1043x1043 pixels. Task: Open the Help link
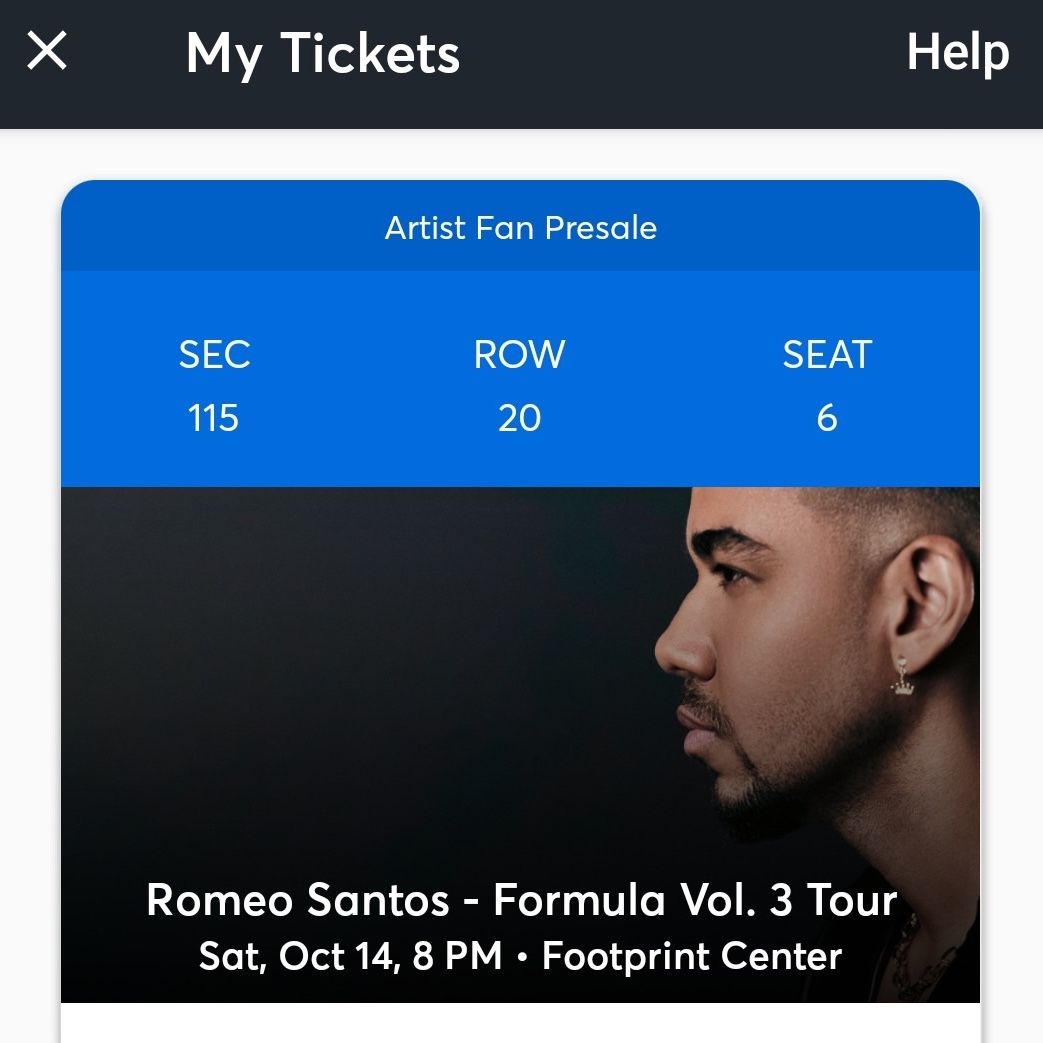coord(958,52)
